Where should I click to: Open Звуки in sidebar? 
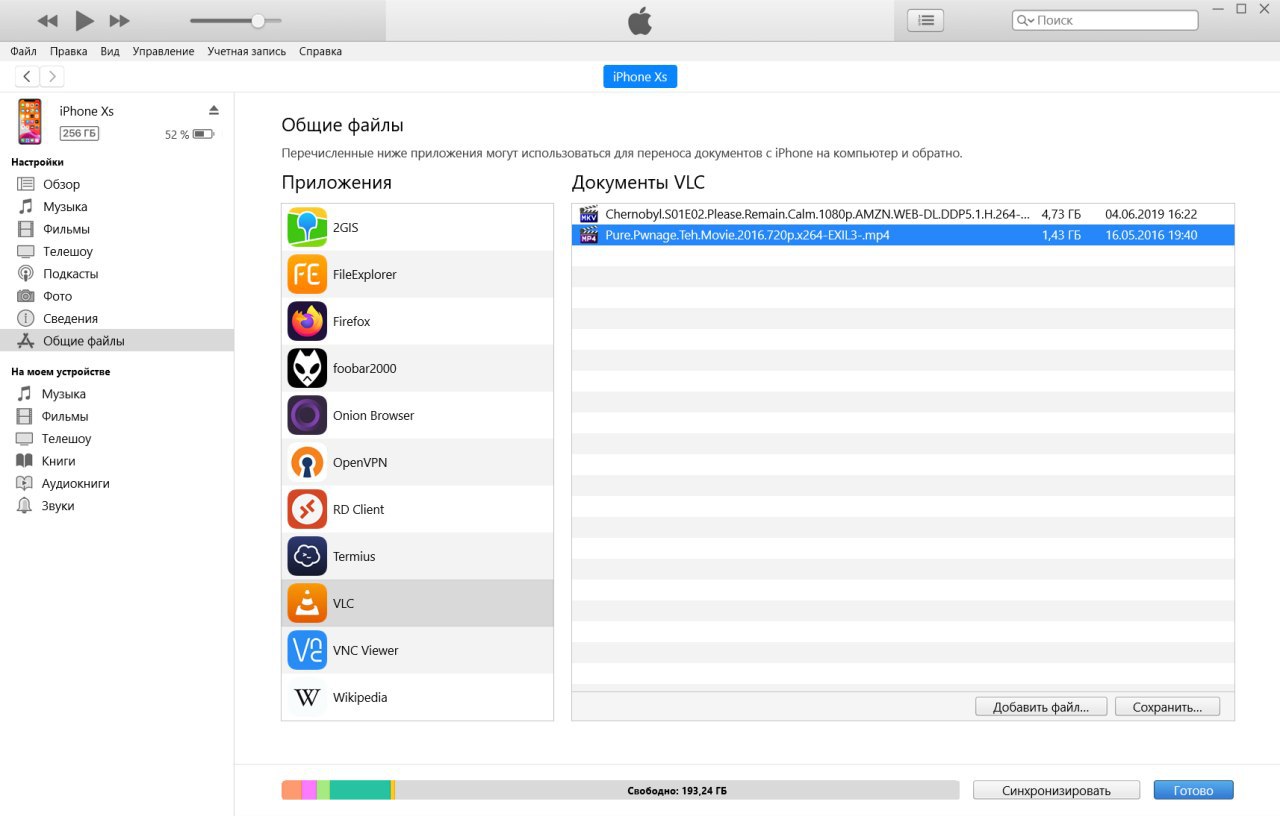117,506
